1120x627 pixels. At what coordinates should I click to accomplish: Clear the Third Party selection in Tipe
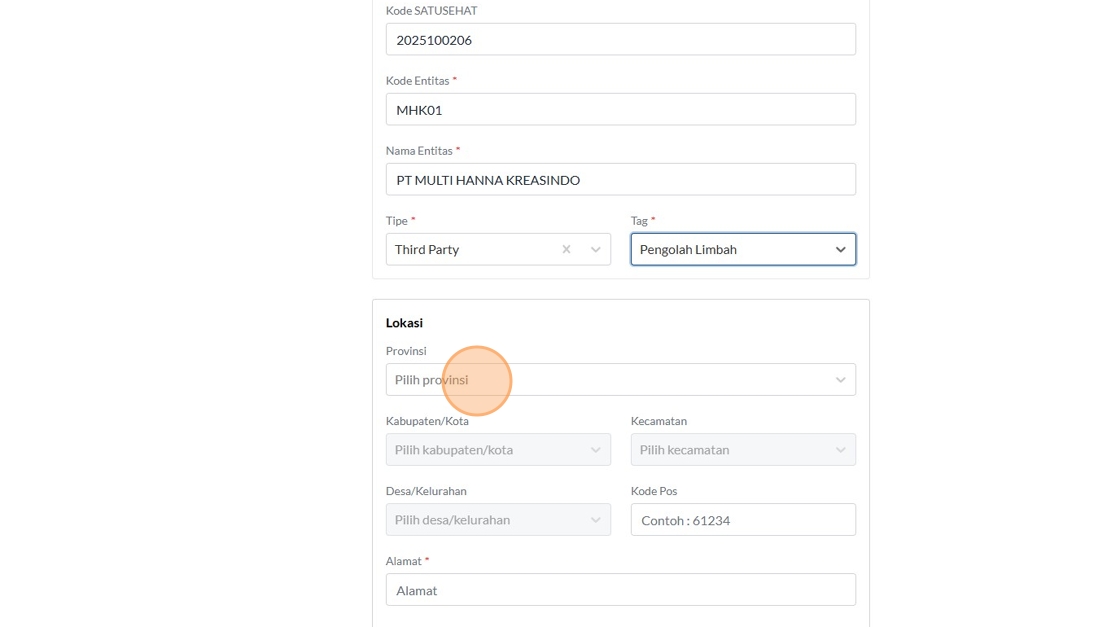click(x=566, y=249)
